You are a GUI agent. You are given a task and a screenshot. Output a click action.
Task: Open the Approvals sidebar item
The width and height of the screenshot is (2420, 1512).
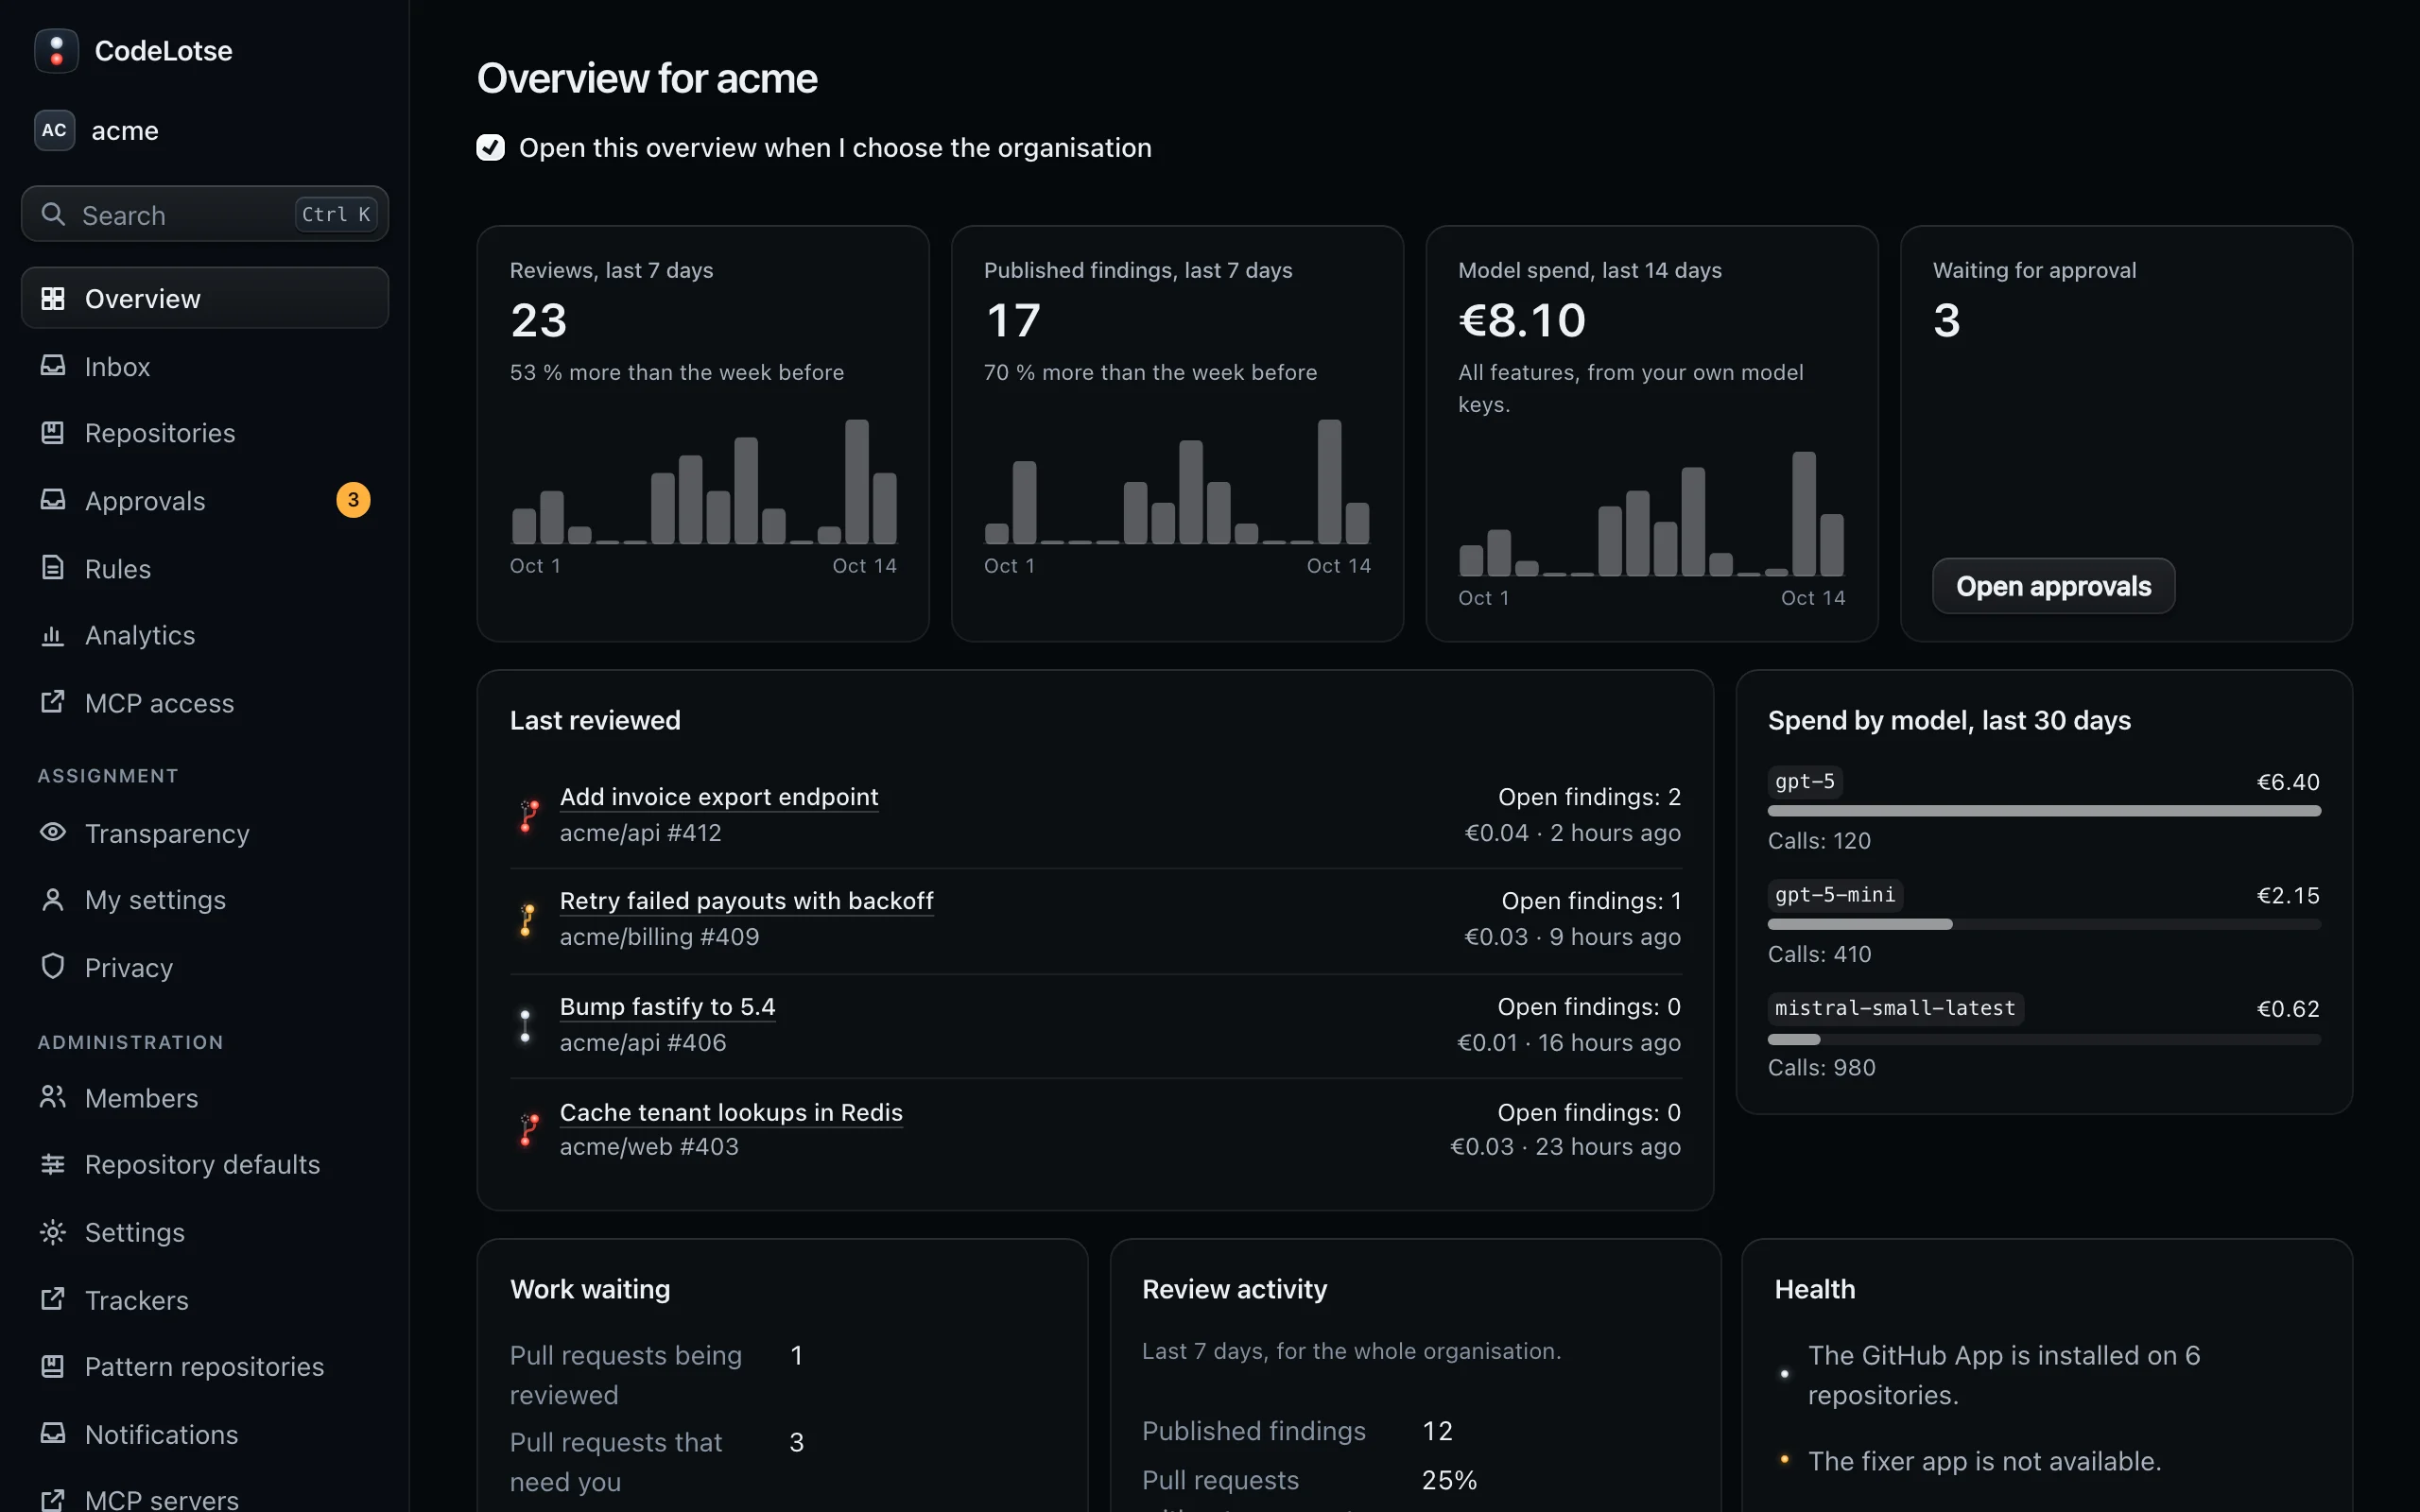pos(205,500)
